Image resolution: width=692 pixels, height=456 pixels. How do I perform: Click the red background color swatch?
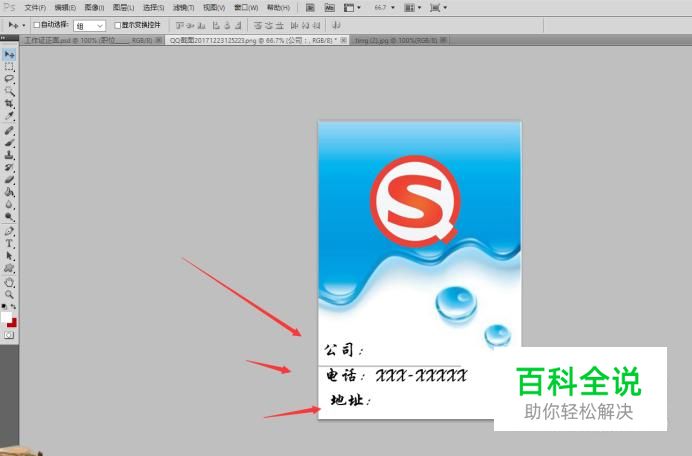tap(13, 323)
